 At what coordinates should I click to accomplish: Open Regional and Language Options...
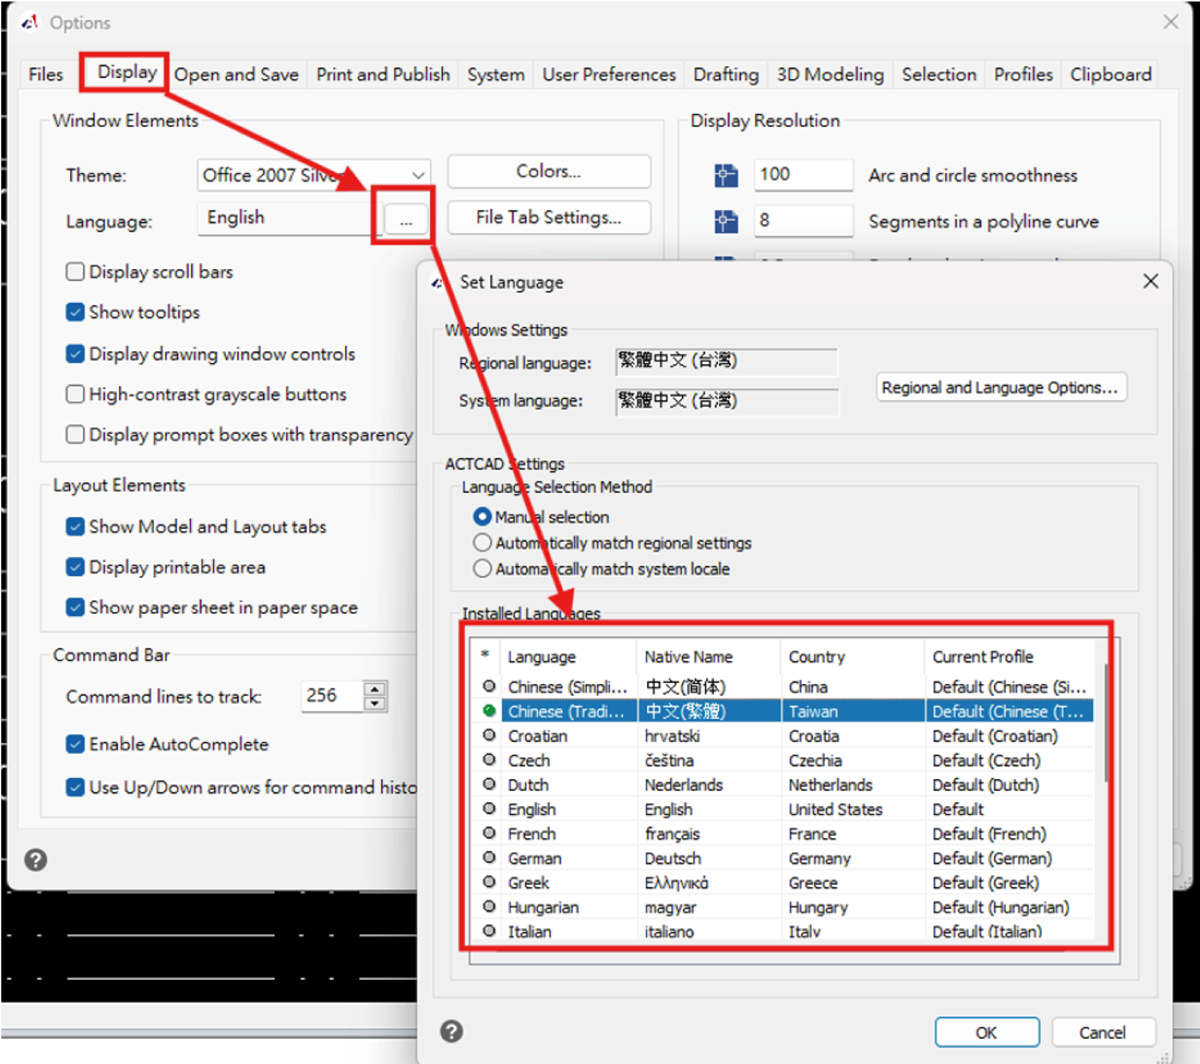tap(1001, 387)
